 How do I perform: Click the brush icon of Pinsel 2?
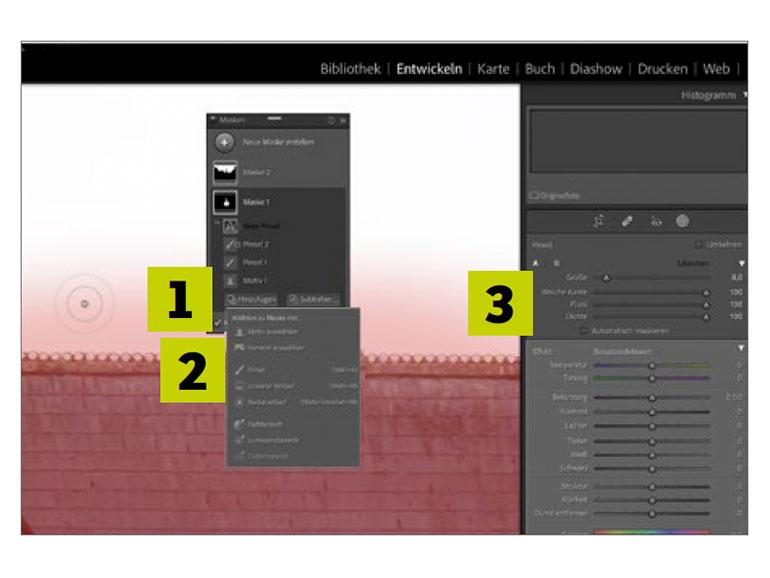point(230,244)
